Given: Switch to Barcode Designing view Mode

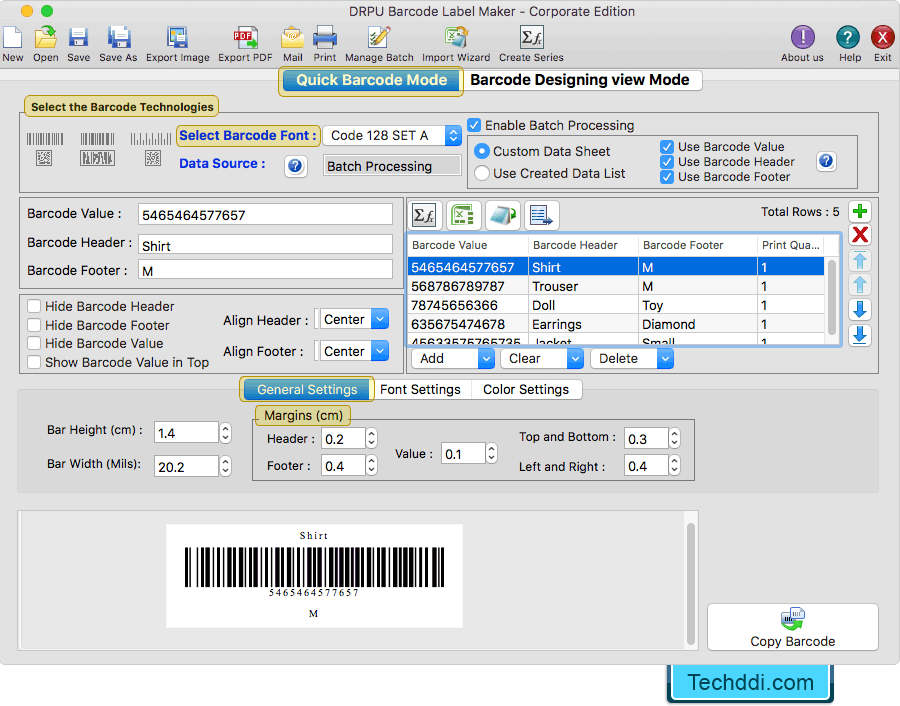Looking at the screenshot, I should pos(580,80).
